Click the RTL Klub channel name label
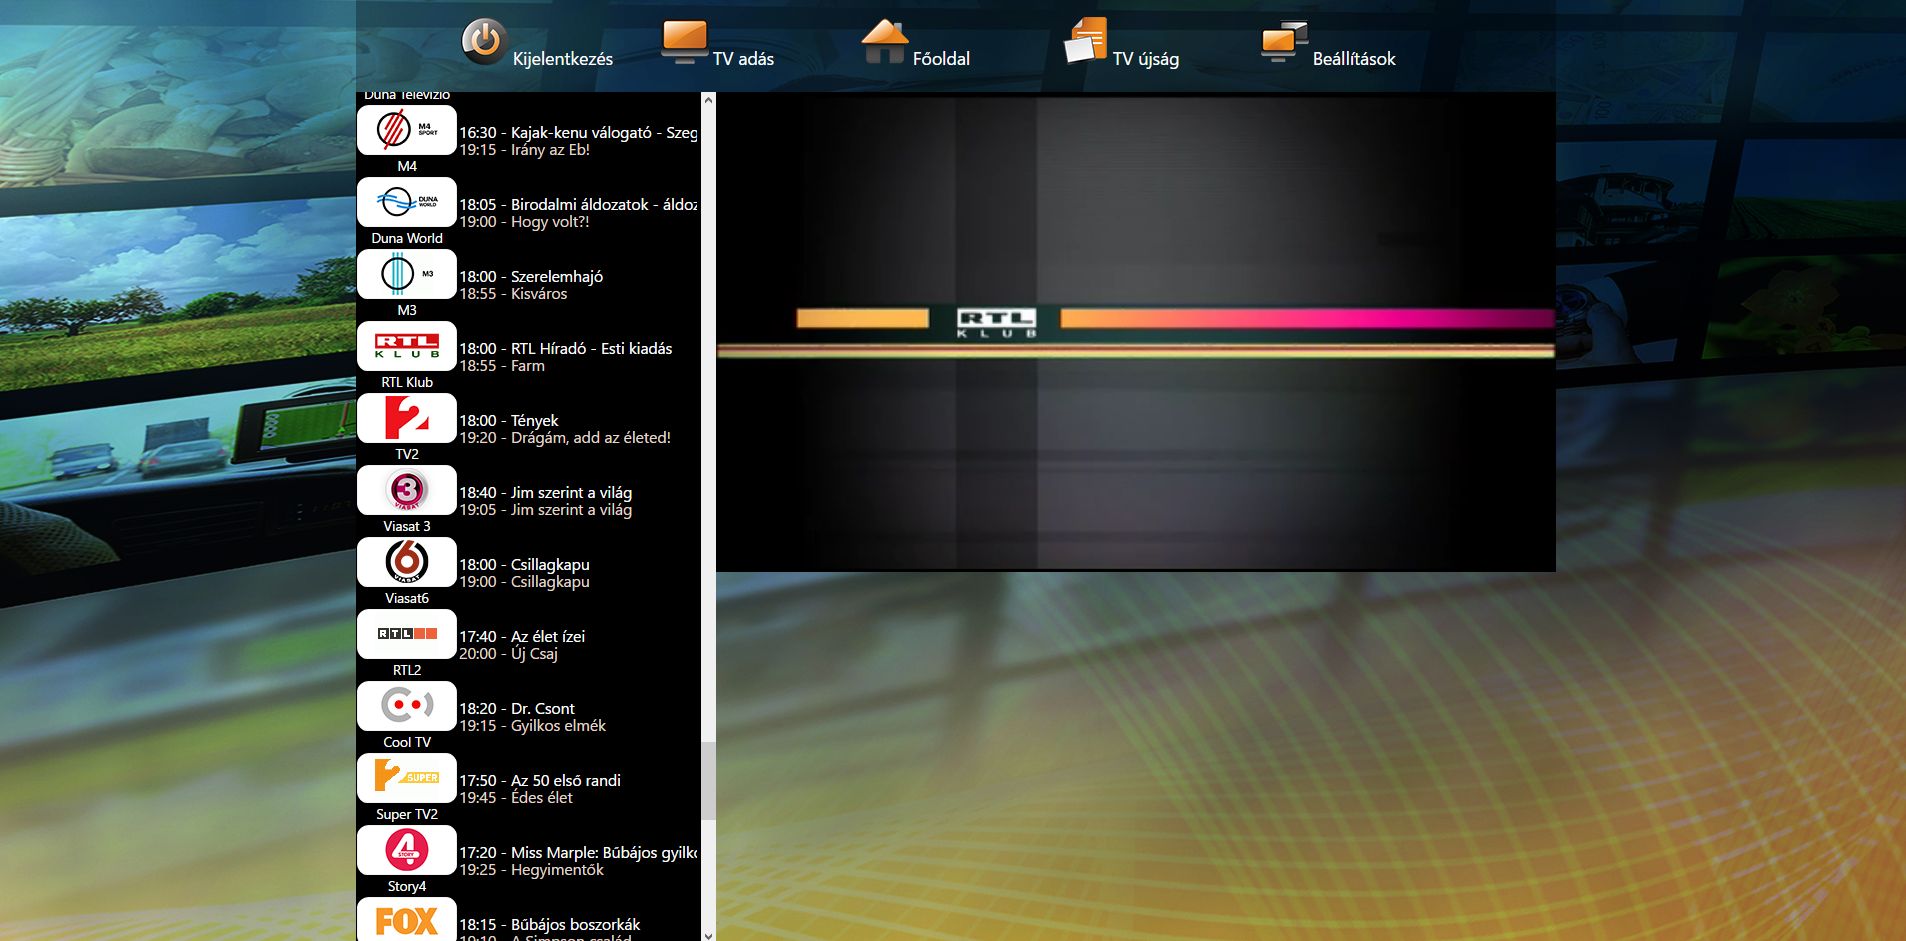 click(407, 382)
